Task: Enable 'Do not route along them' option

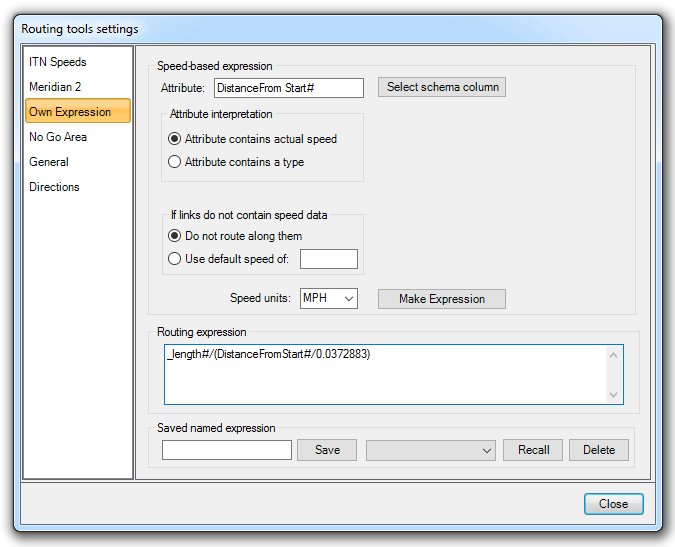Action: click(175, 236)
